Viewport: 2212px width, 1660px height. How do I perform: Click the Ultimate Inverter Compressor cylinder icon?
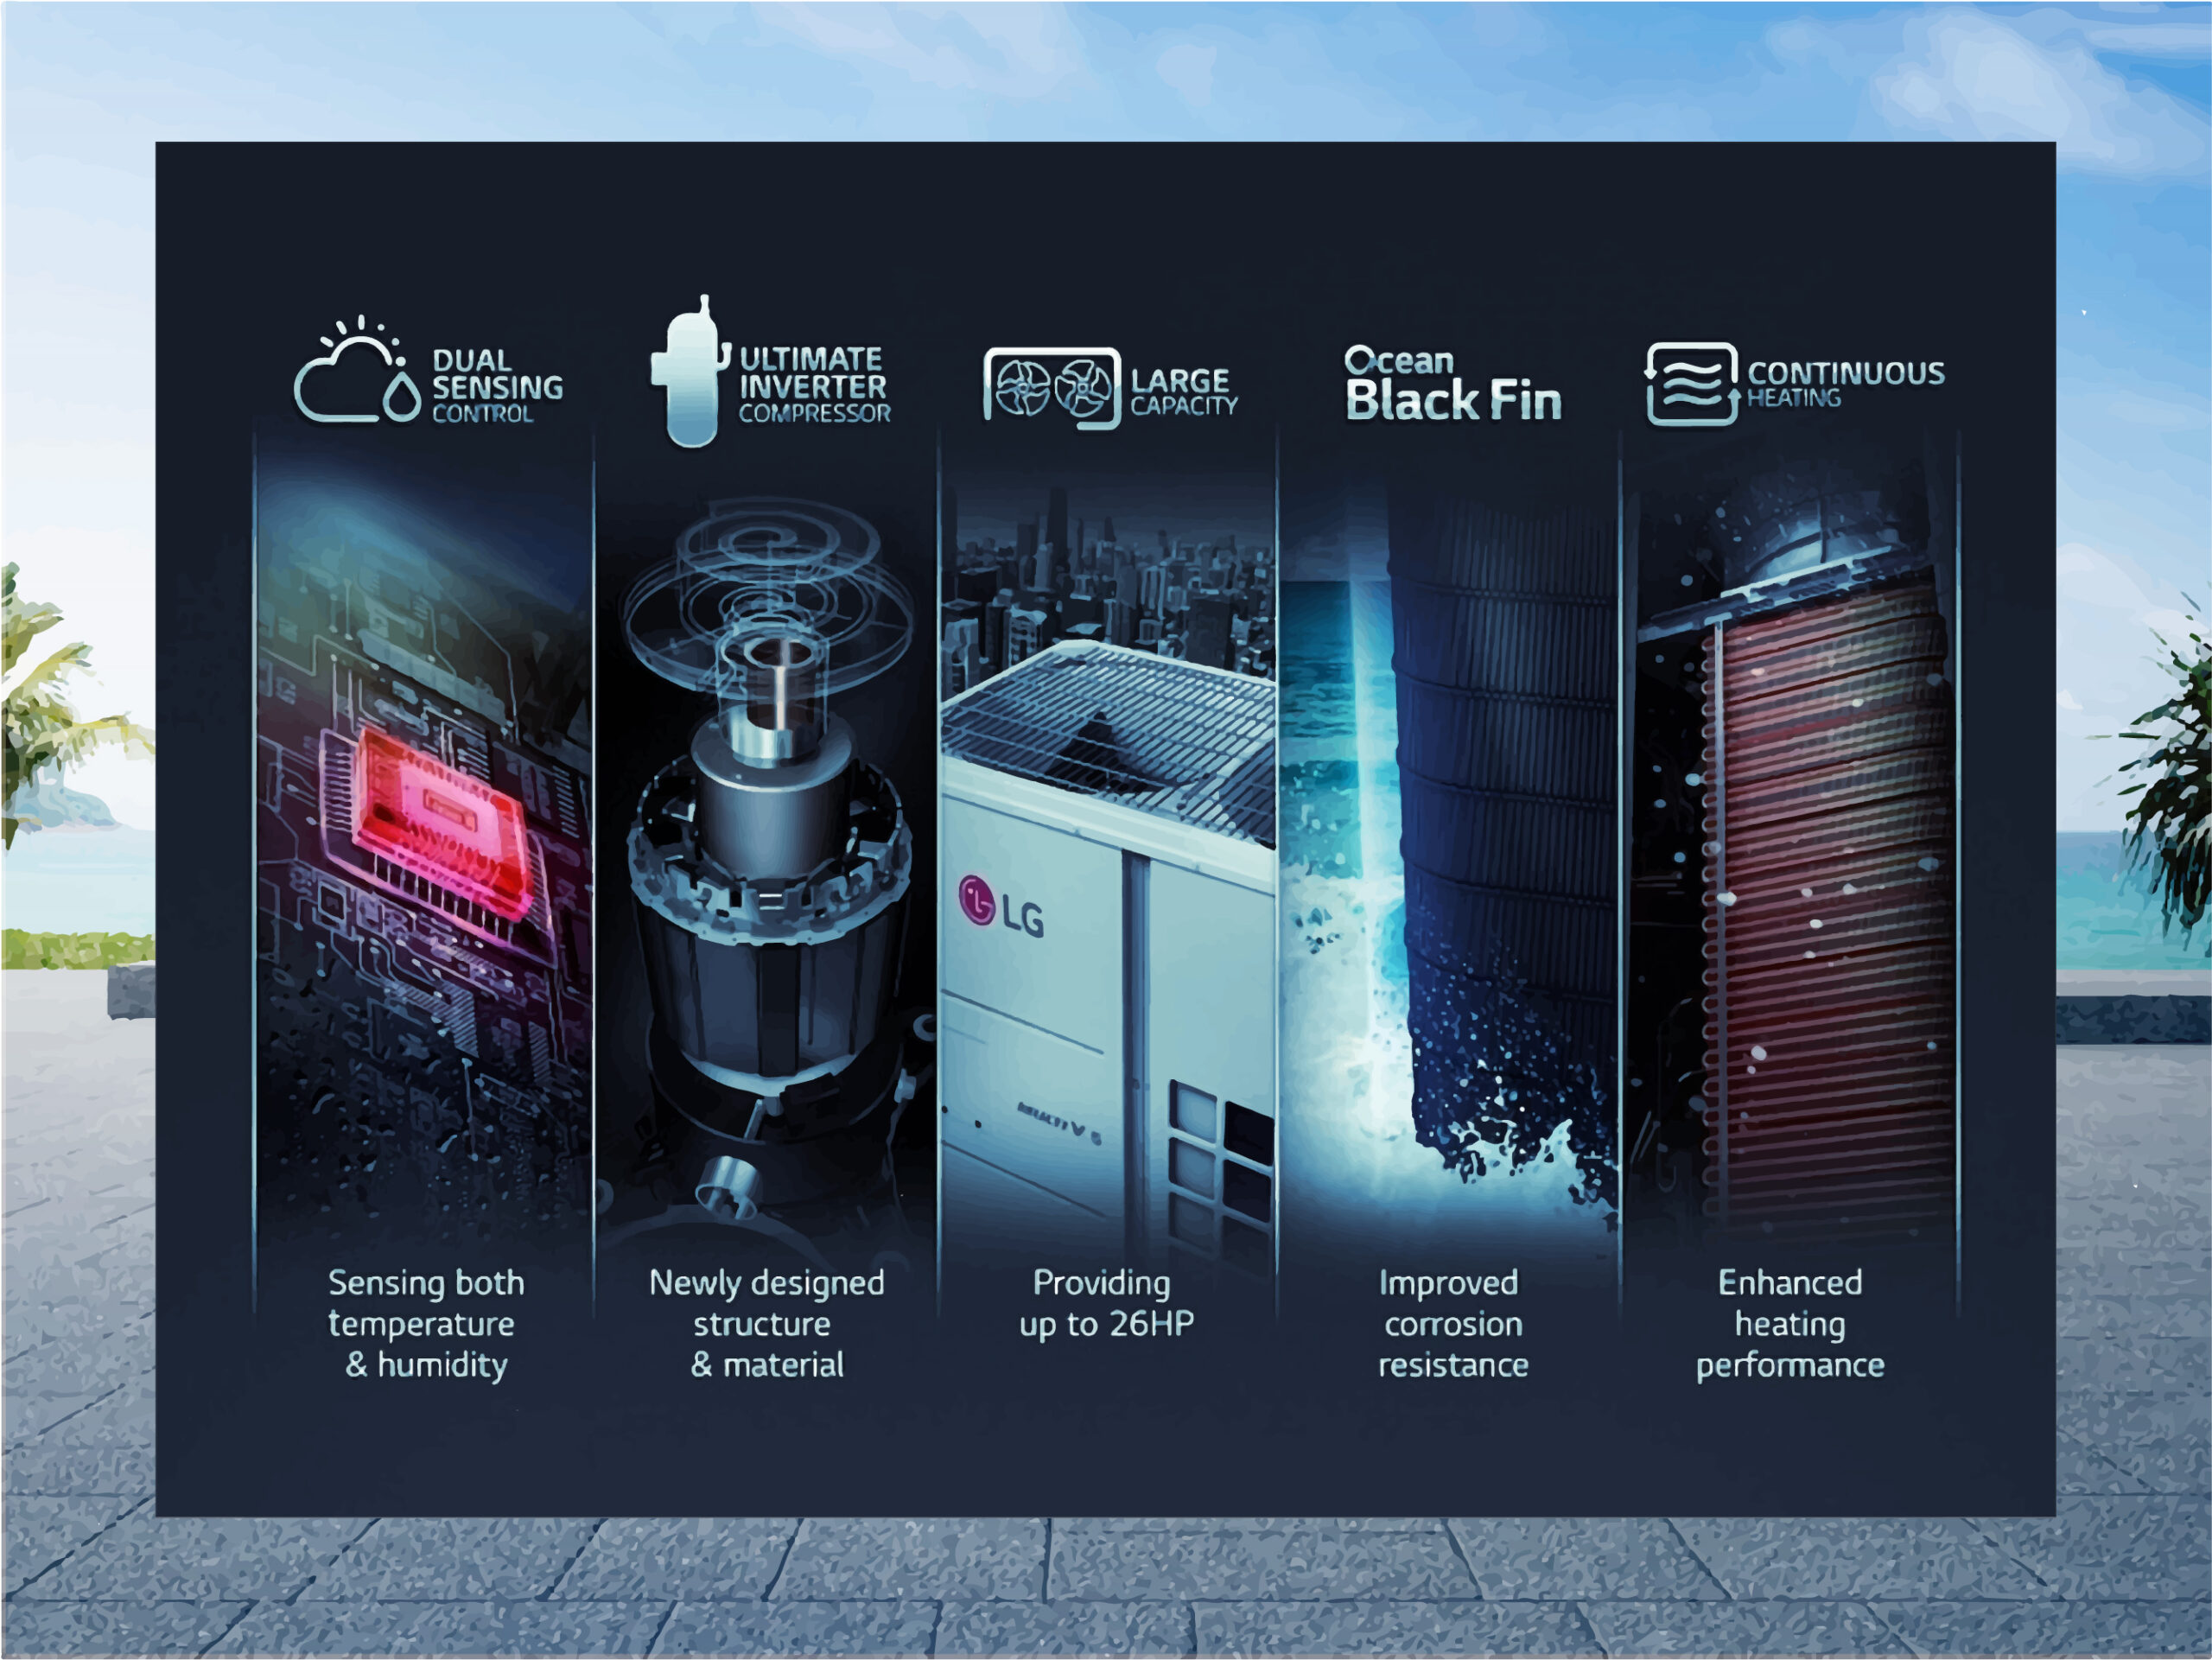pyautogui.click(x=691, y=370)
